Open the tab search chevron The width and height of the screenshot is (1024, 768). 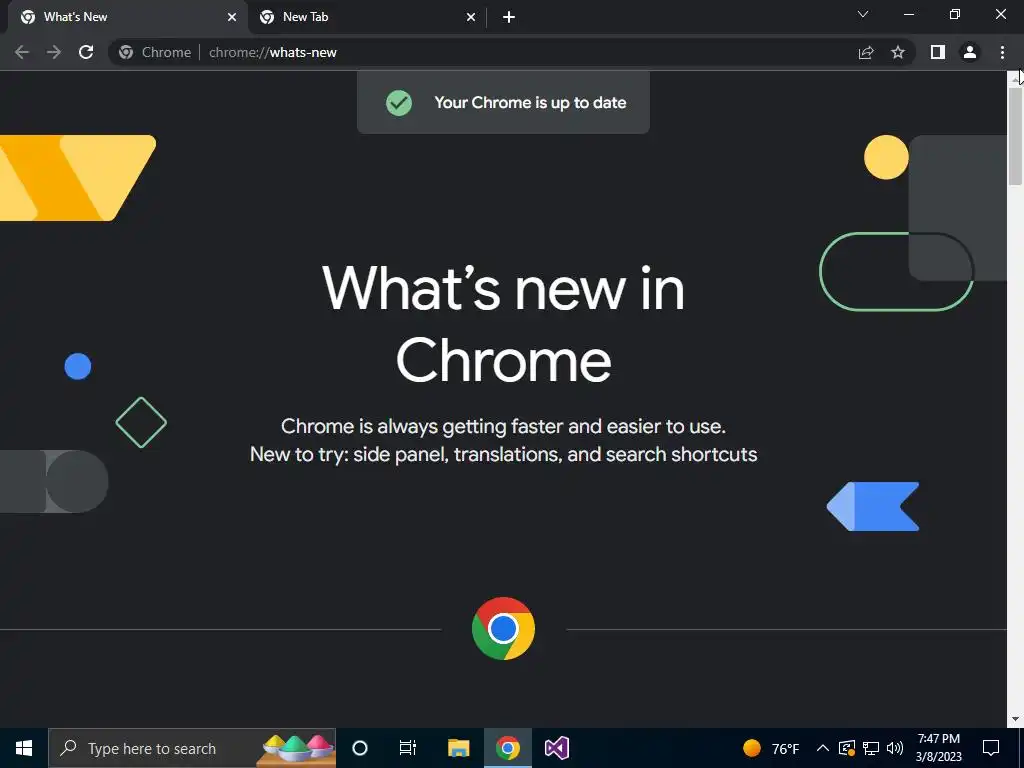pyautogui.click(x=863, y=14)
